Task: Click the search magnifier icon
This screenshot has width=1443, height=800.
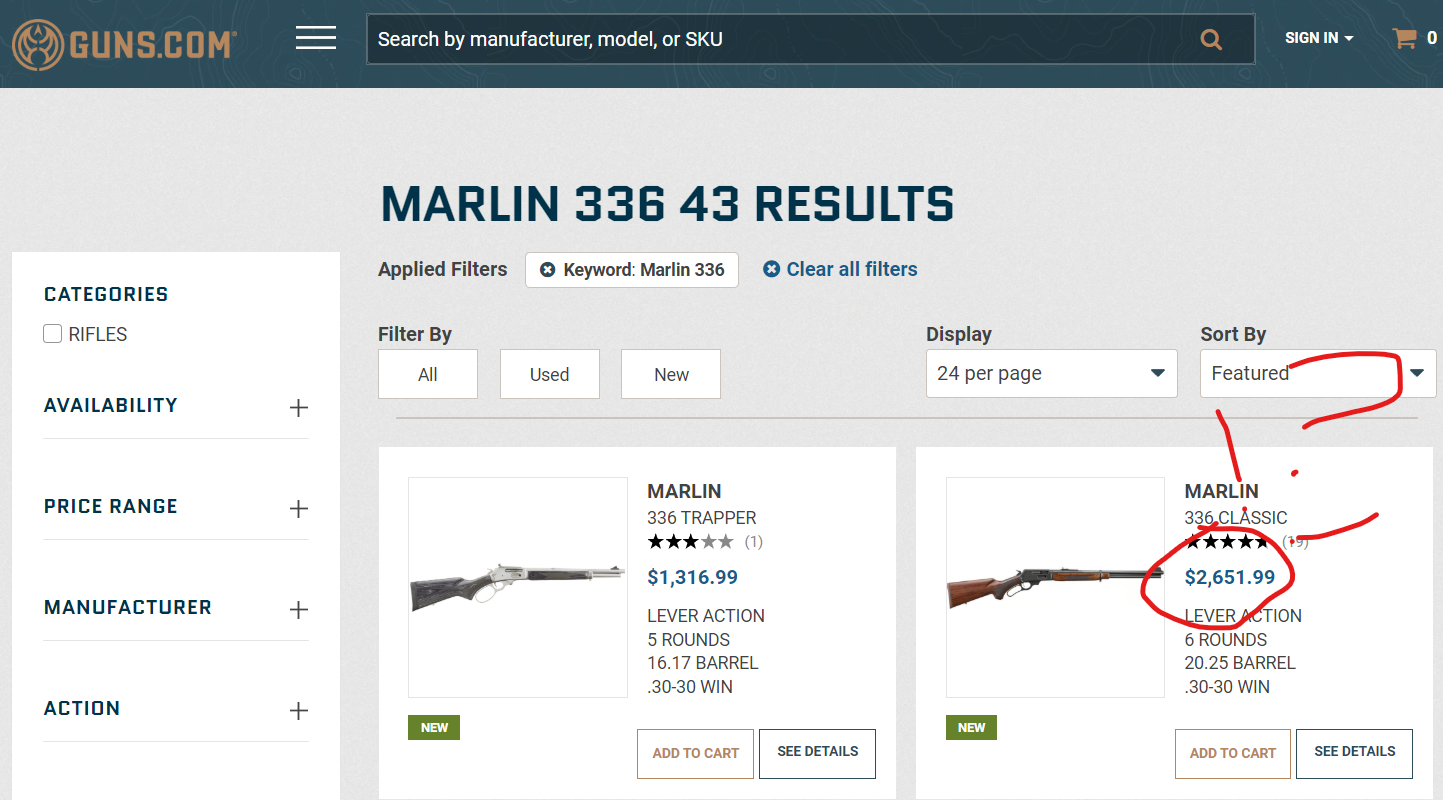Action: pyautogui.click(x=1211, y=40)
